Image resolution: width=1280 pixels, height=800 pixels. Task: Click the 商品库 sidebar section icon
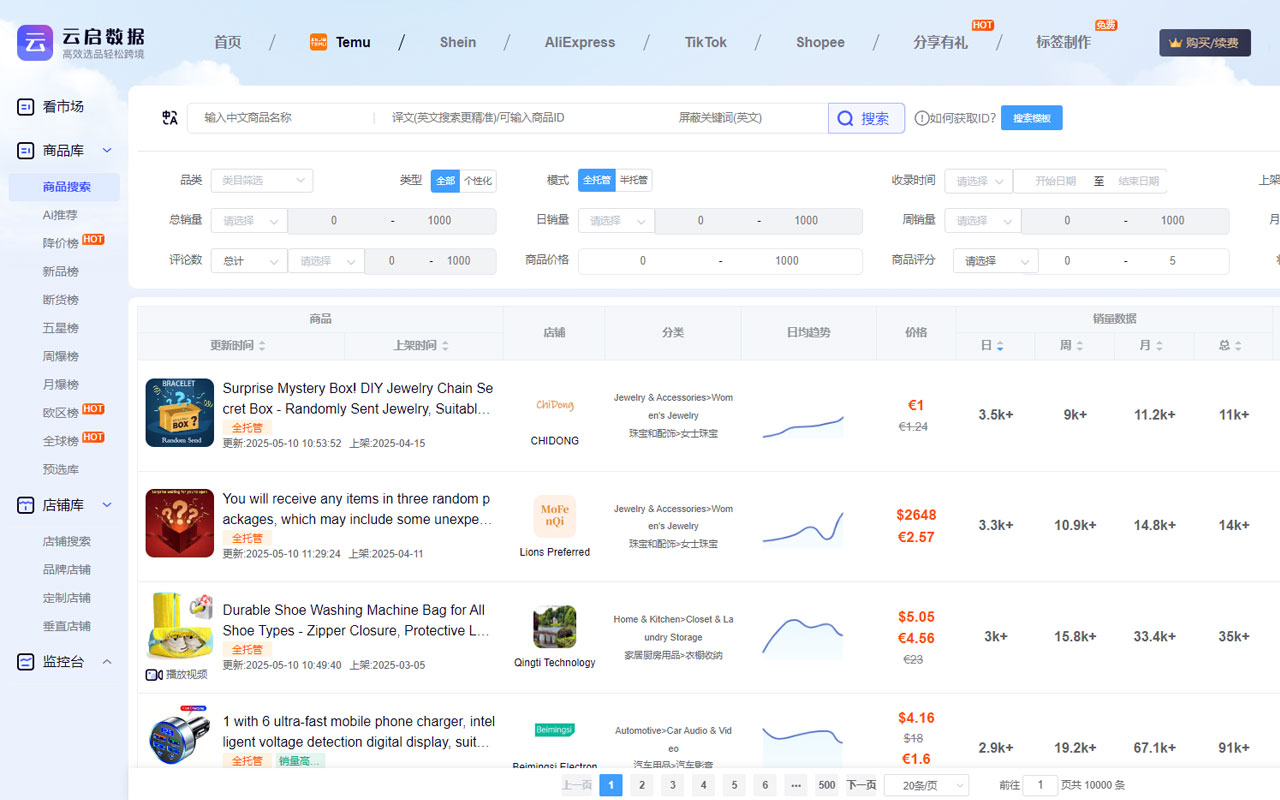[26, 151]
